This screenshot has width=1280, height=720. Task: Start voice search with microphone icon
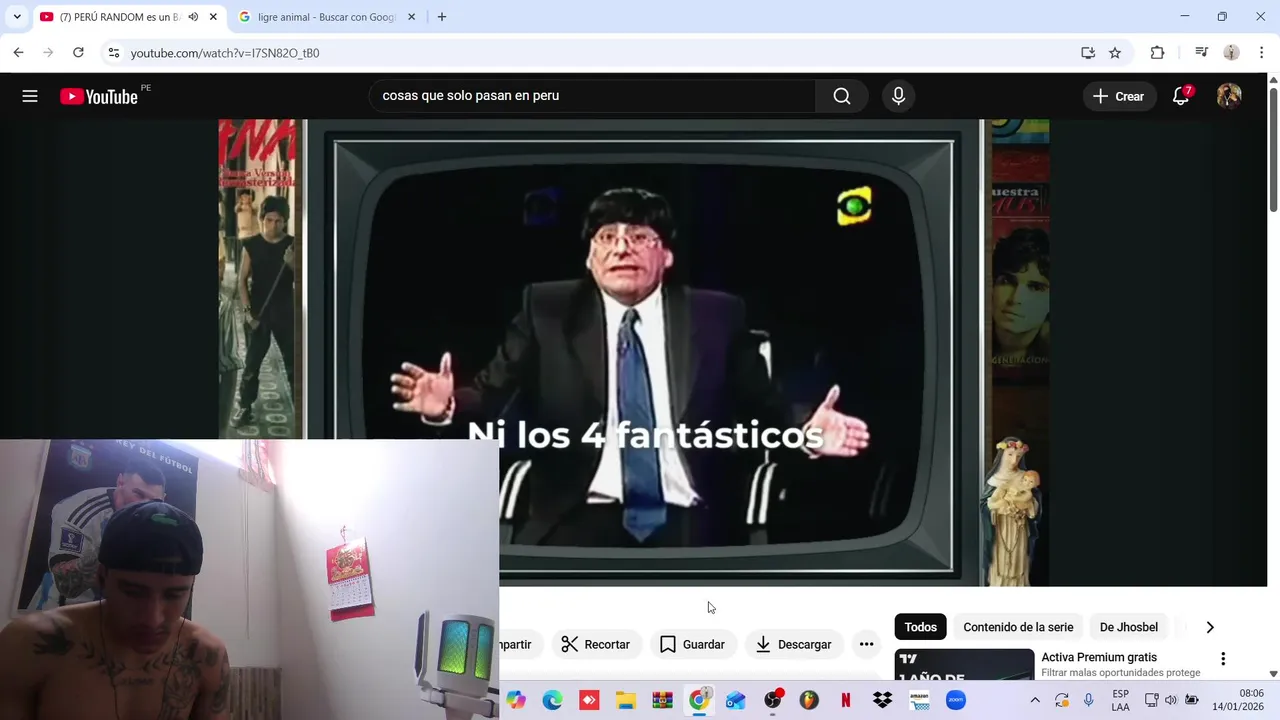(x=898, y=96)
